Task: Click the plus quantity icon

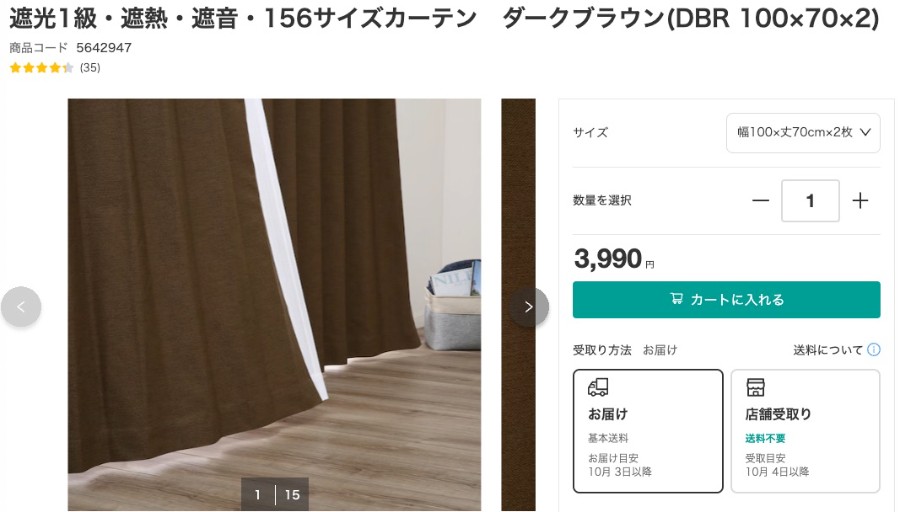Action: [860, 200]
